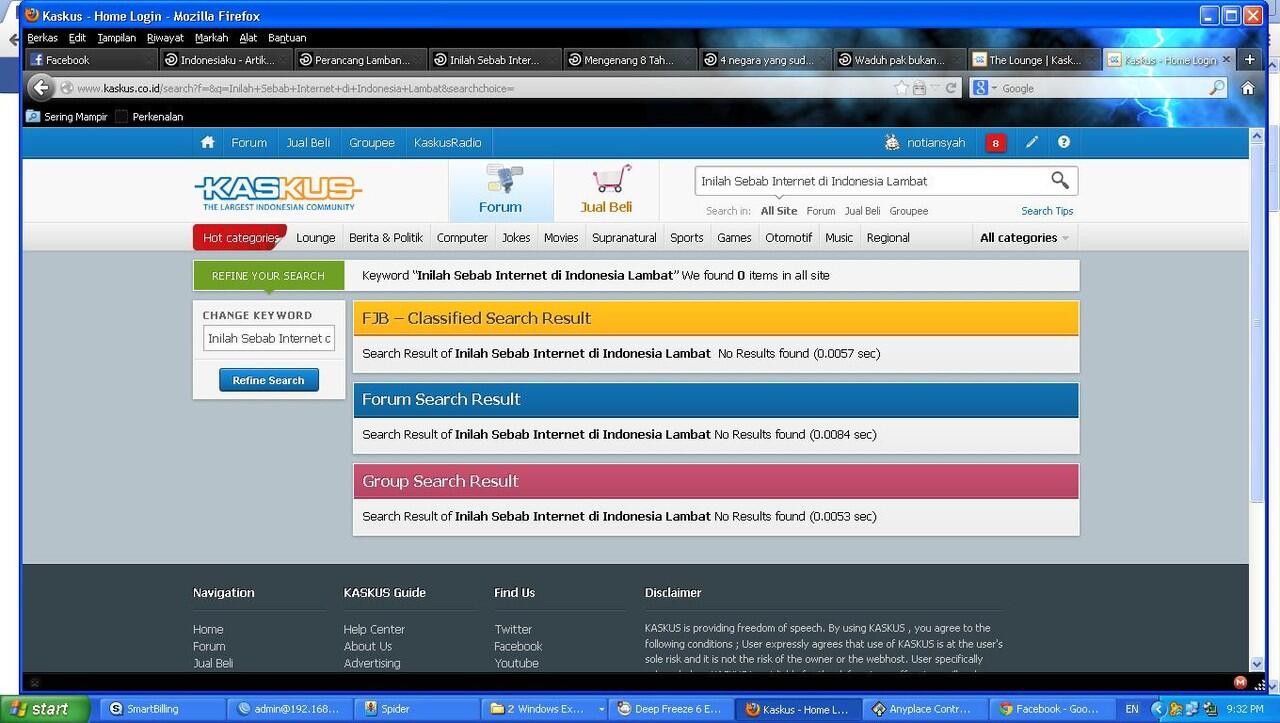Open the Bantuan menu
The image size is (1280, 723).
(x=287, y=38)
